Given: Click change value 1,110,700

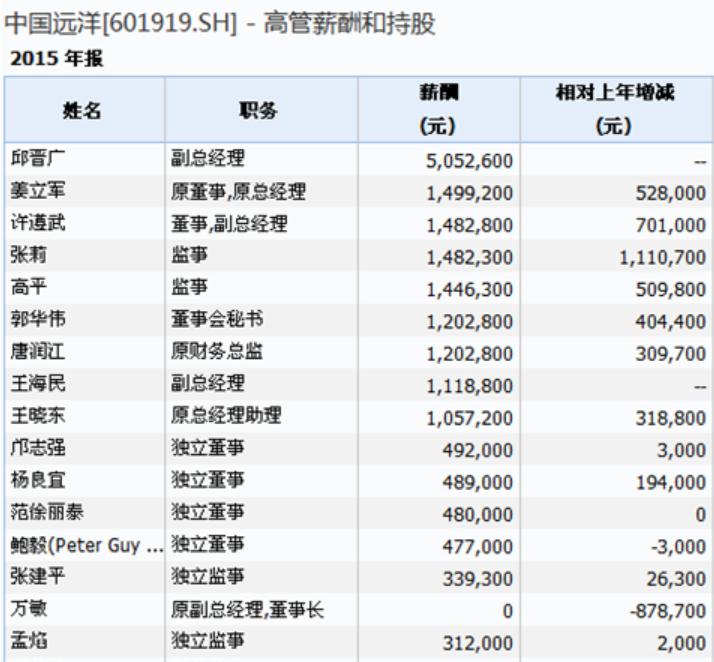Looking at the screenshot, I should [x=663, y=258].
